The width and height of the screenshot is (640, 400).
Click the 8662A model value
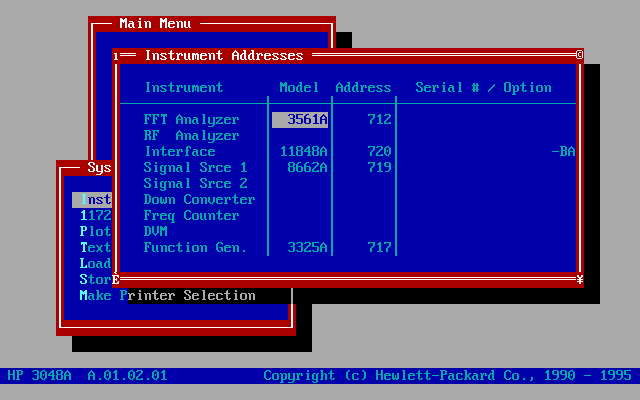(307, 167)
